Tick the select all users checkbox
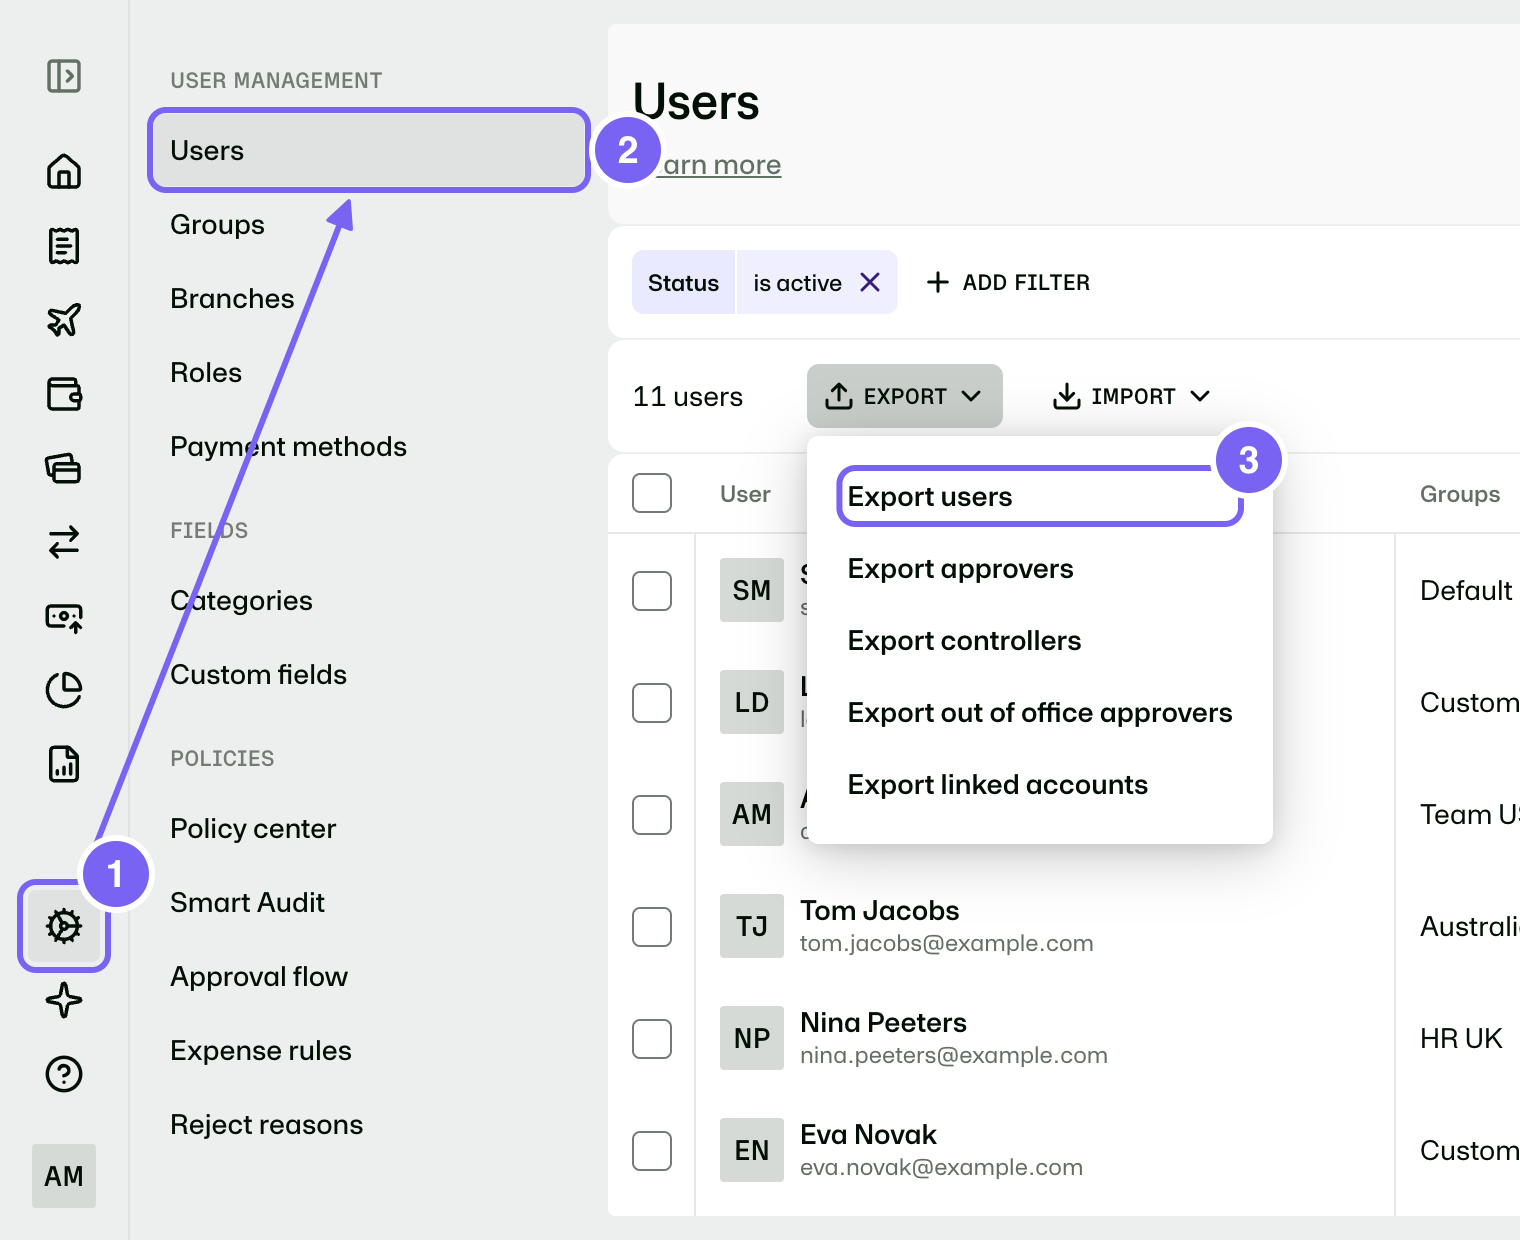Image resolution: width=1520 pixels, height=1240 pixels. tap(652, 493)
